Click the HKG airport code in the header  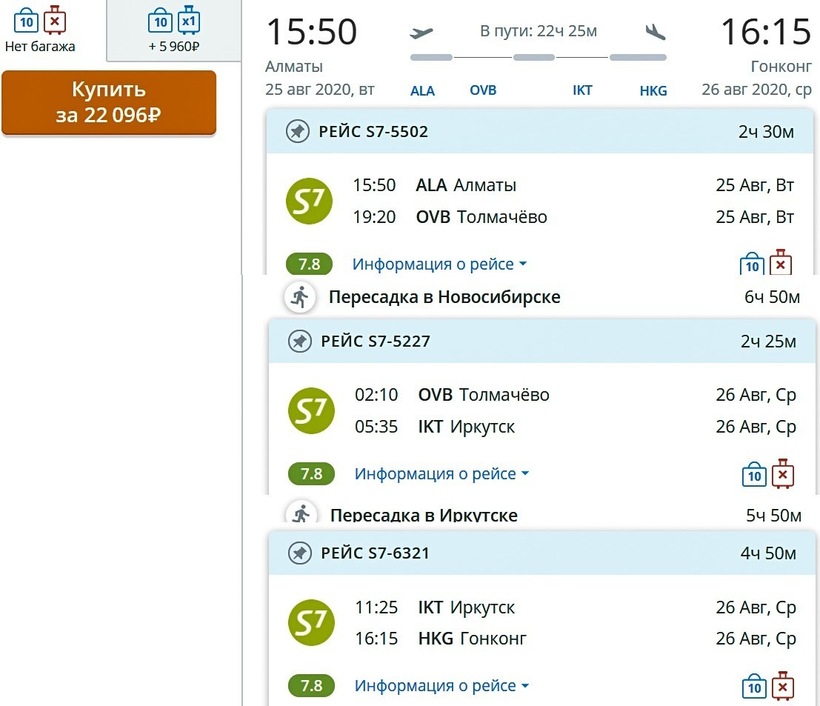tap(653, 90)
